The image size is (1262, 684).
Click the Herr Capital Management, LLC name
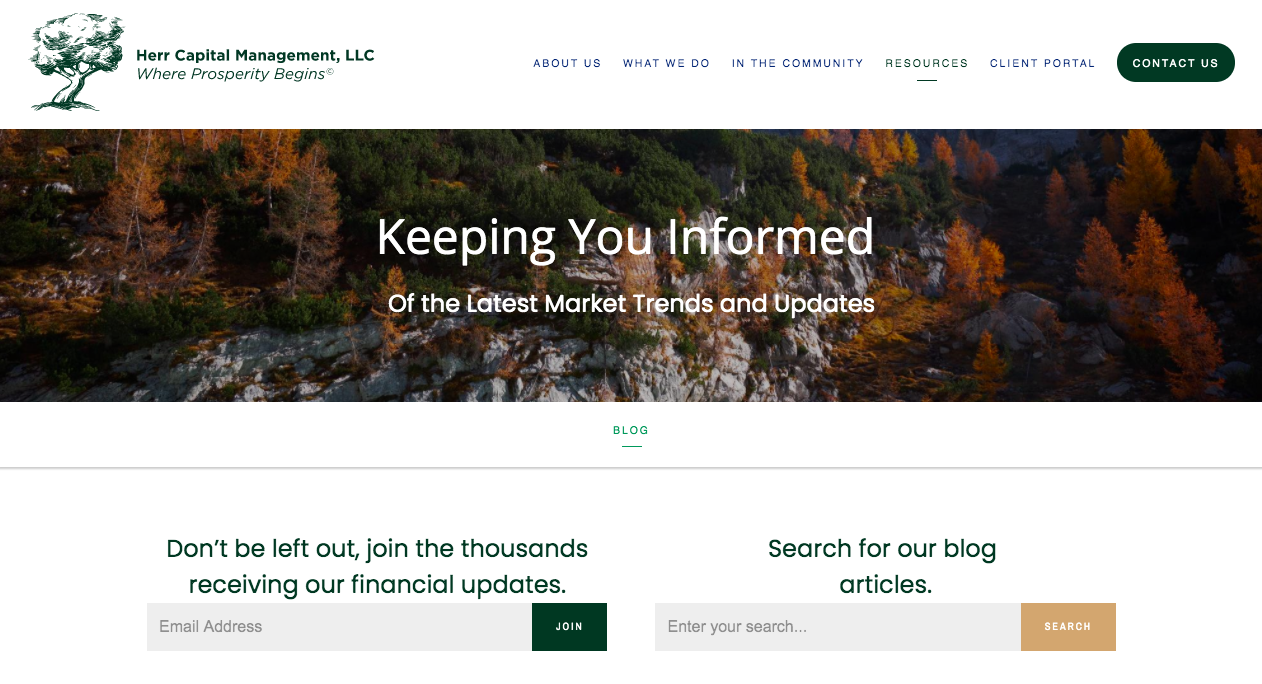pyautogui.click(x=255, y=55)
